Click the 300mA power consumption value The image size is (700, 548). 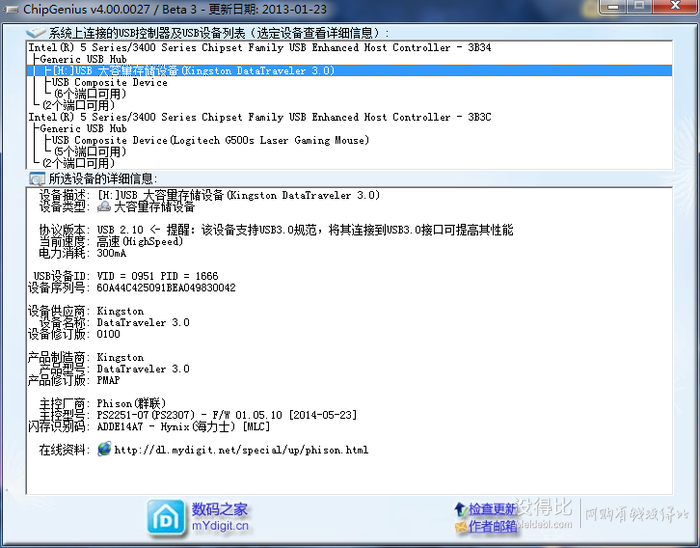[x=112, y=253]
